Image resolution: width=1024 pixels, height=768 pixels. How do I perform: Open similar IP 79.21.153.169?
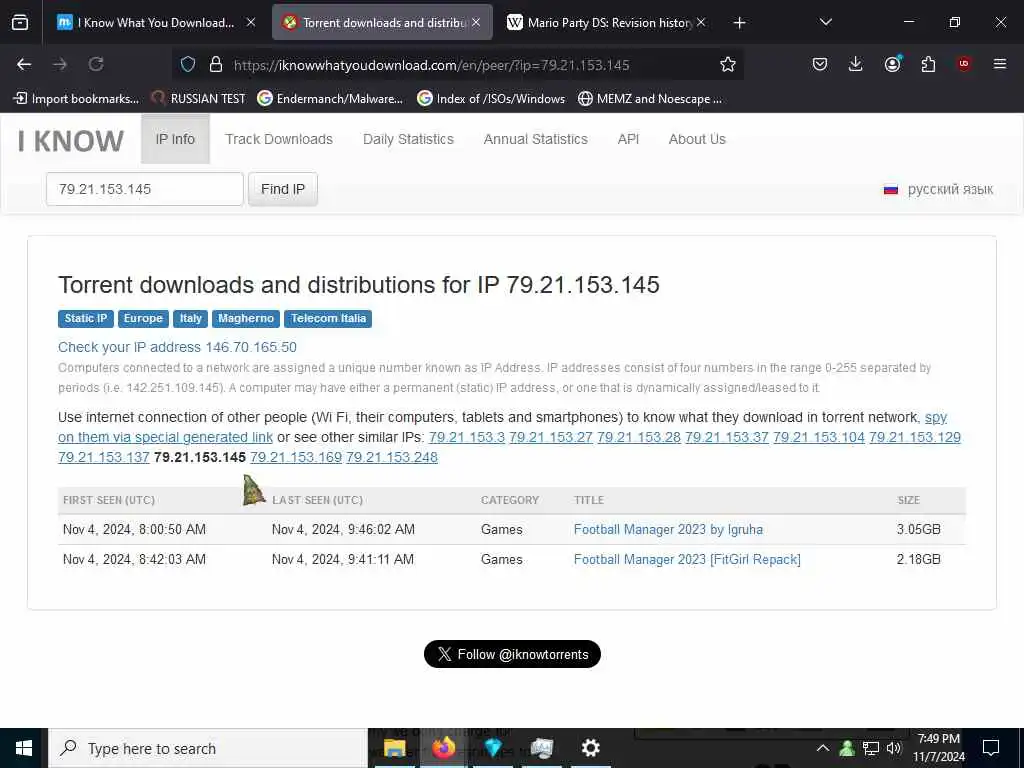click(x=296, y=457)
